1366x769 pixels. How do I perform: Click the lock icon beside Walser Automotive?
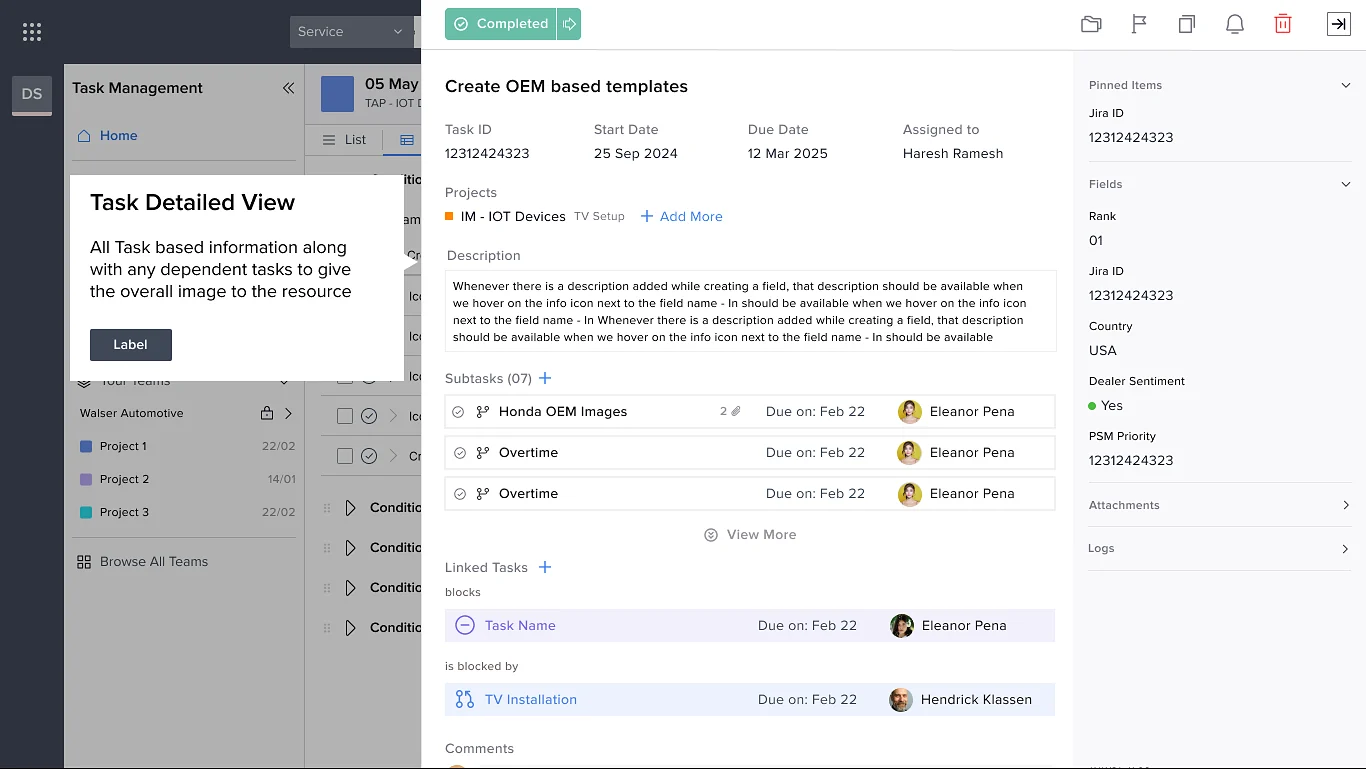(x=267, y=413)
